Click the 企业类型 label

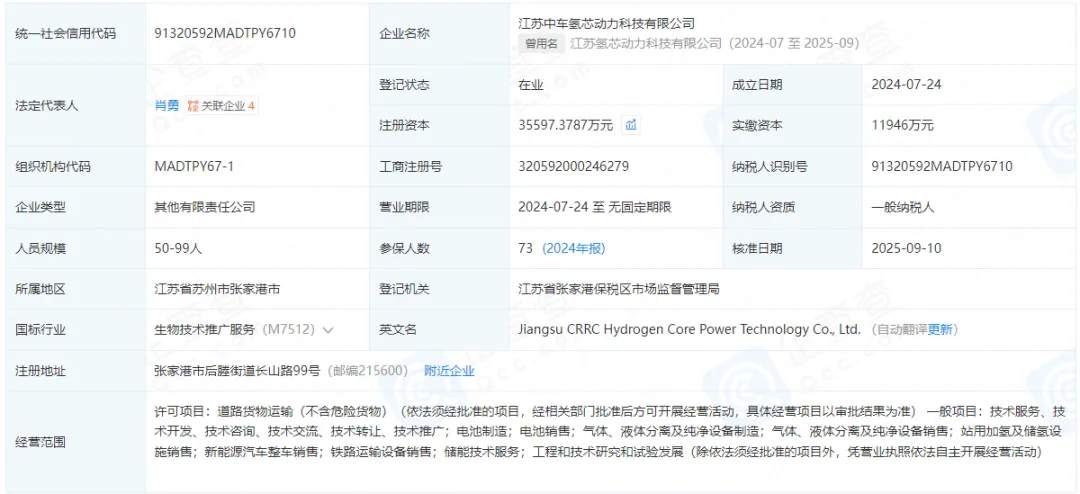coord(41,207)
